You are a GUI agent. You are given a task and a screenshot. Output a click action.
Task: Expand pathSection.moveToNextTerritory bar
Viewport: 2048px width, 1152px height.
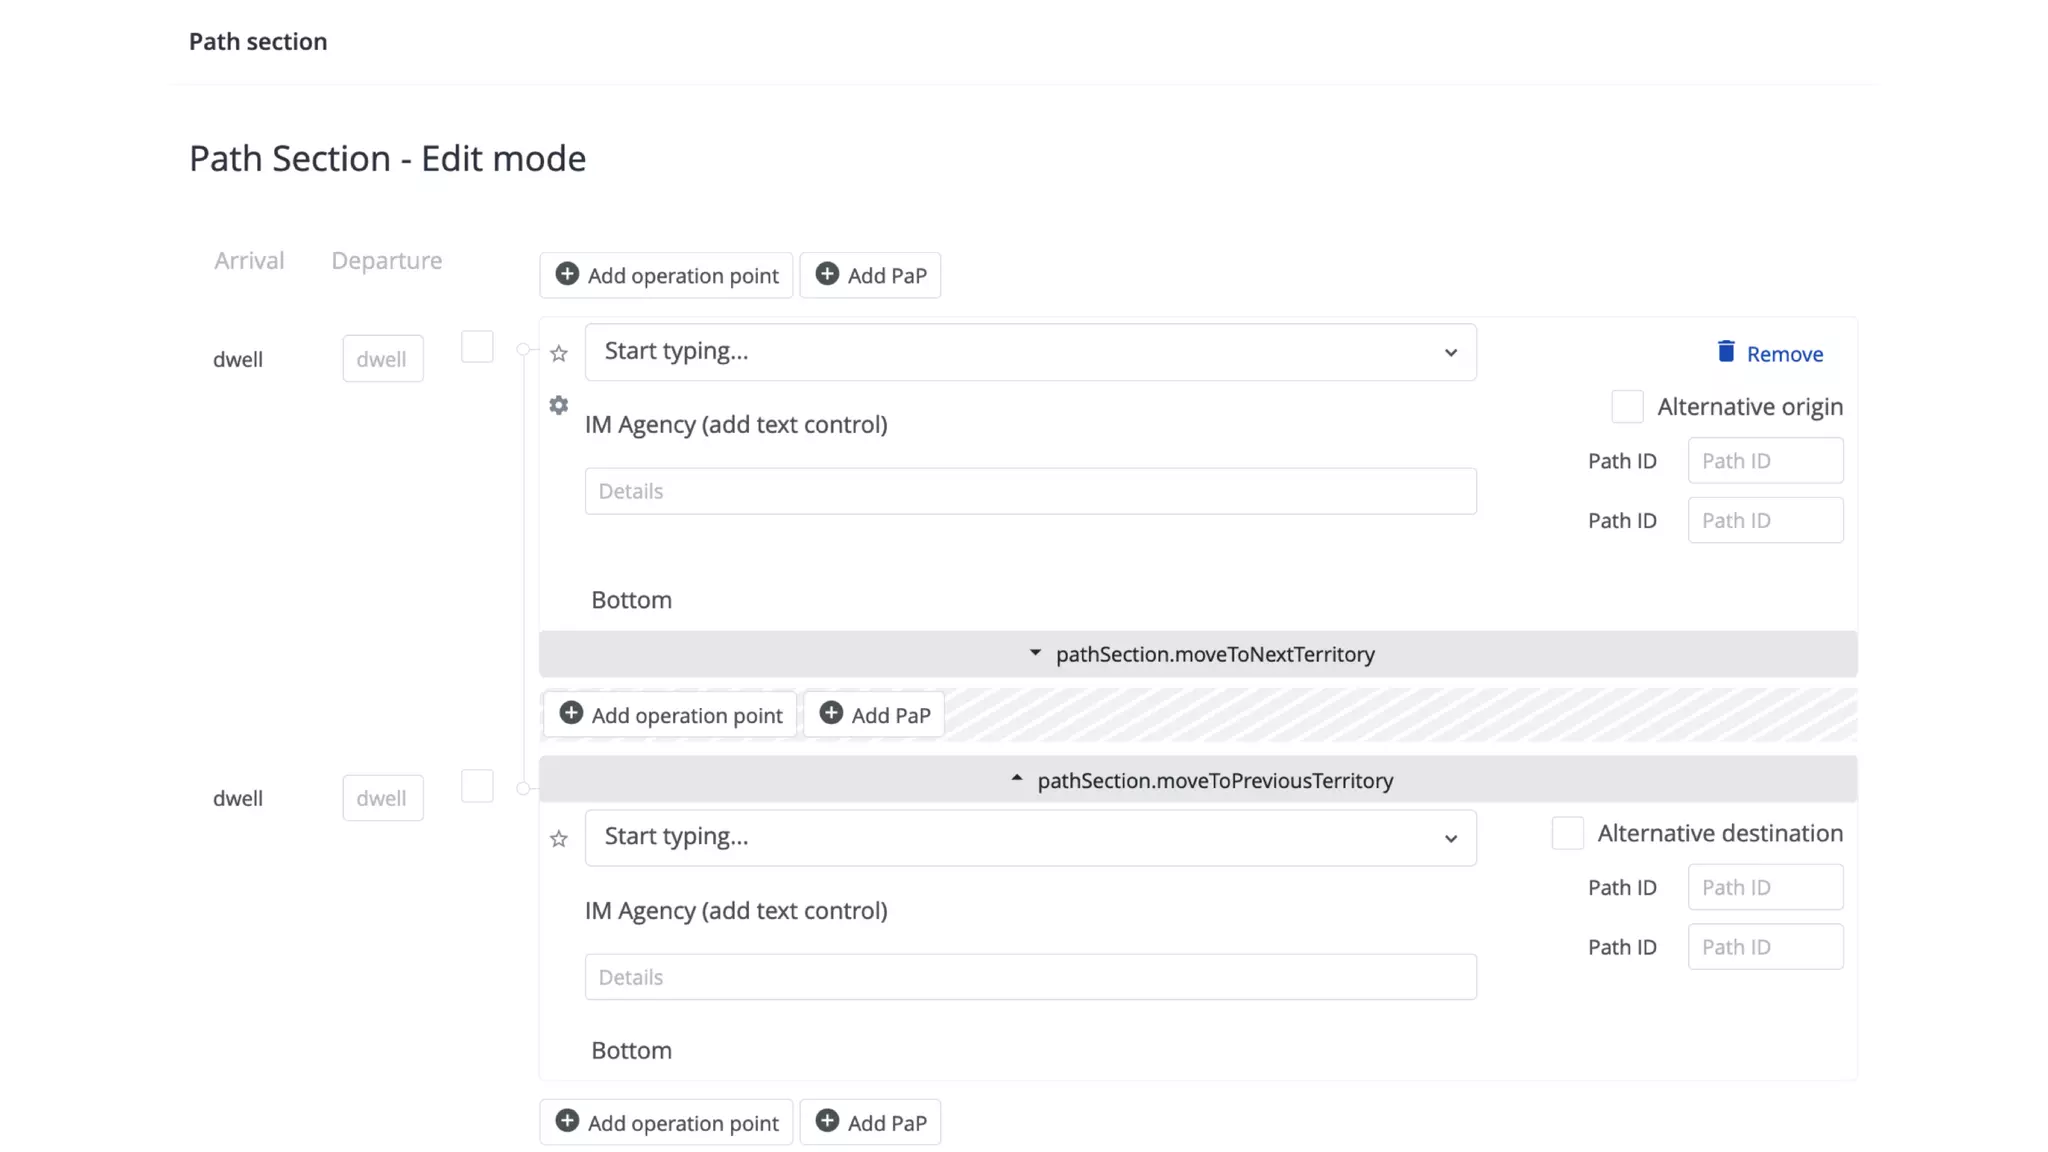click(x=1198, y=654)
